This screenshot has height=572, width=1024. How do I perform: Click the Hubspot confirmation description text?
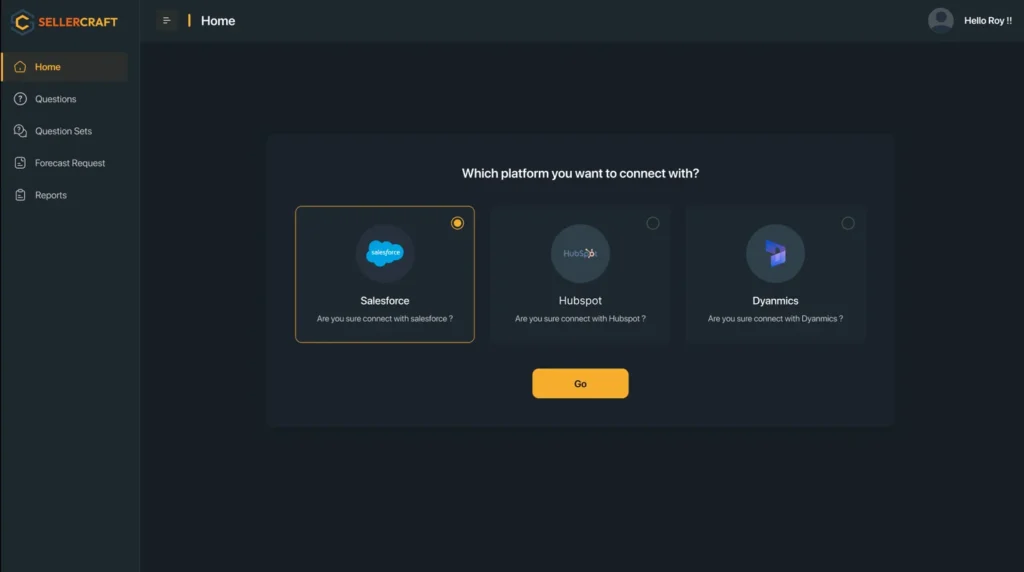pyautogui.click(x=580, y=319)
